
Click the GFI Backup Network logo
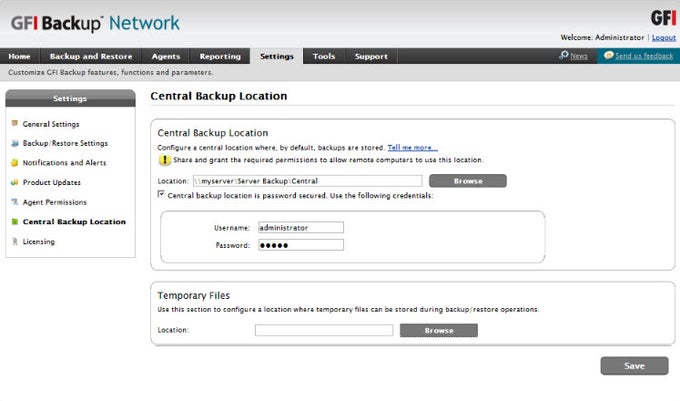click(95, 23)
